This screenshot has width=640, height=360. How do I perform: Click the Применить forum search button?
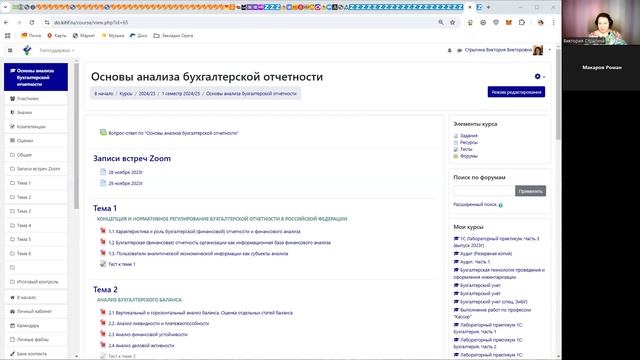[530, 191]
